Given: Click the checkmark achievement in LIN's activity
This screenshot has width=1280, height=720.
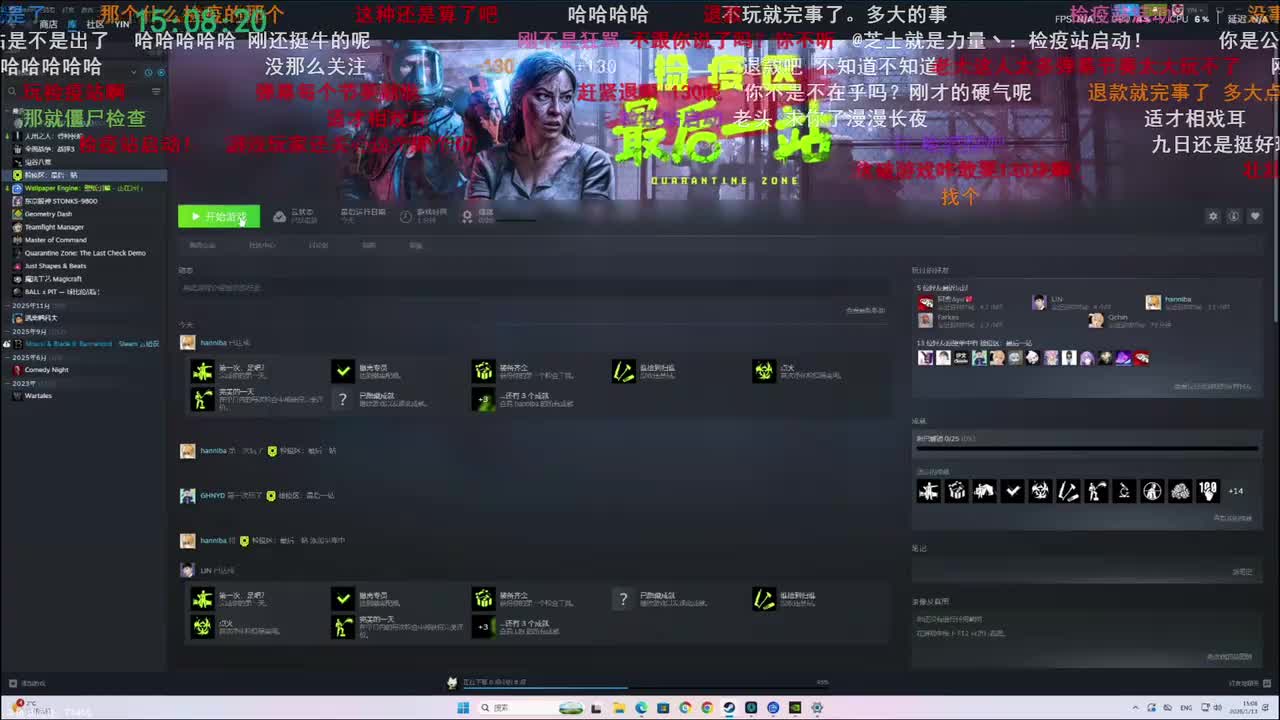Looking at the screenshot, I should coord(343,599).
